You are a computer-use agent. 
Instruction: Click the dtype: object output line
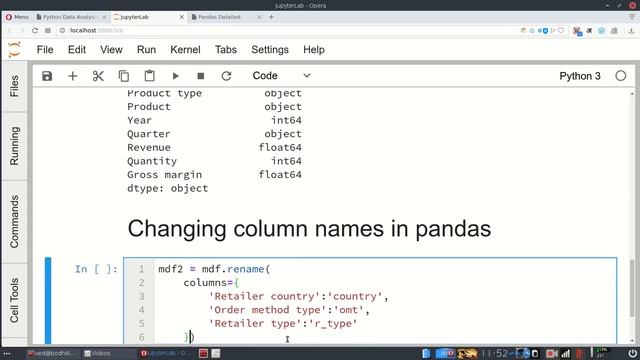coord(167,188)
